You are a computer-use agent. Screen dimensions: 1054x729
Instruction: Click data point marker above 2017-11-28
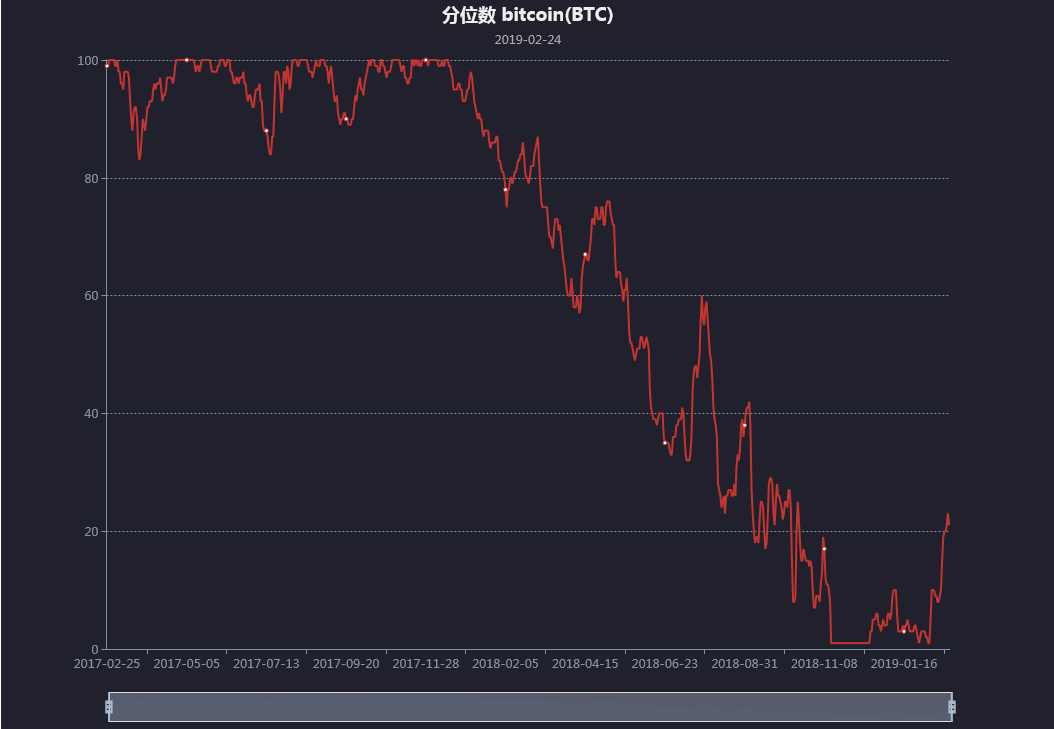click(x=425, y=60)
